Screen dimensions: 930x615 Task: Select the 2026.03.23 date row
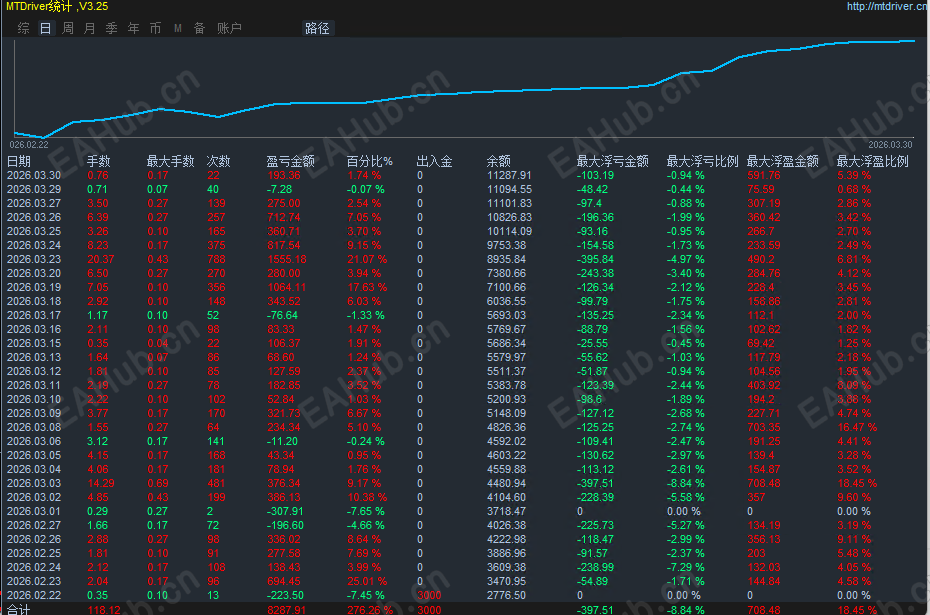[x=34, y=259]
